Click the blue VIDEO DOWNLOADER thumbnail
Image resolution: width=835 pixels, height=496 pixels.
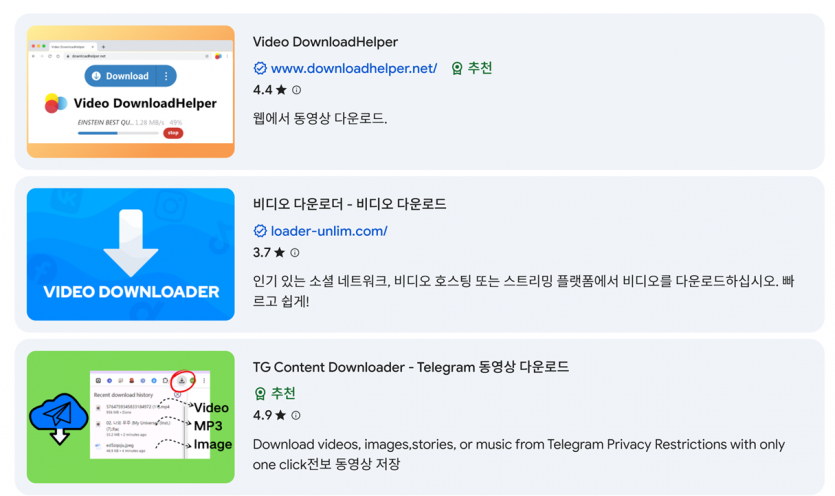(x=131, y=254)
